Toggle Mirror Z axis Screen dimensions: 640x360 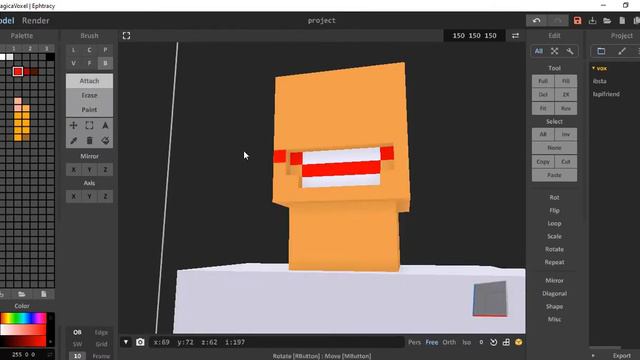(105, 170)
